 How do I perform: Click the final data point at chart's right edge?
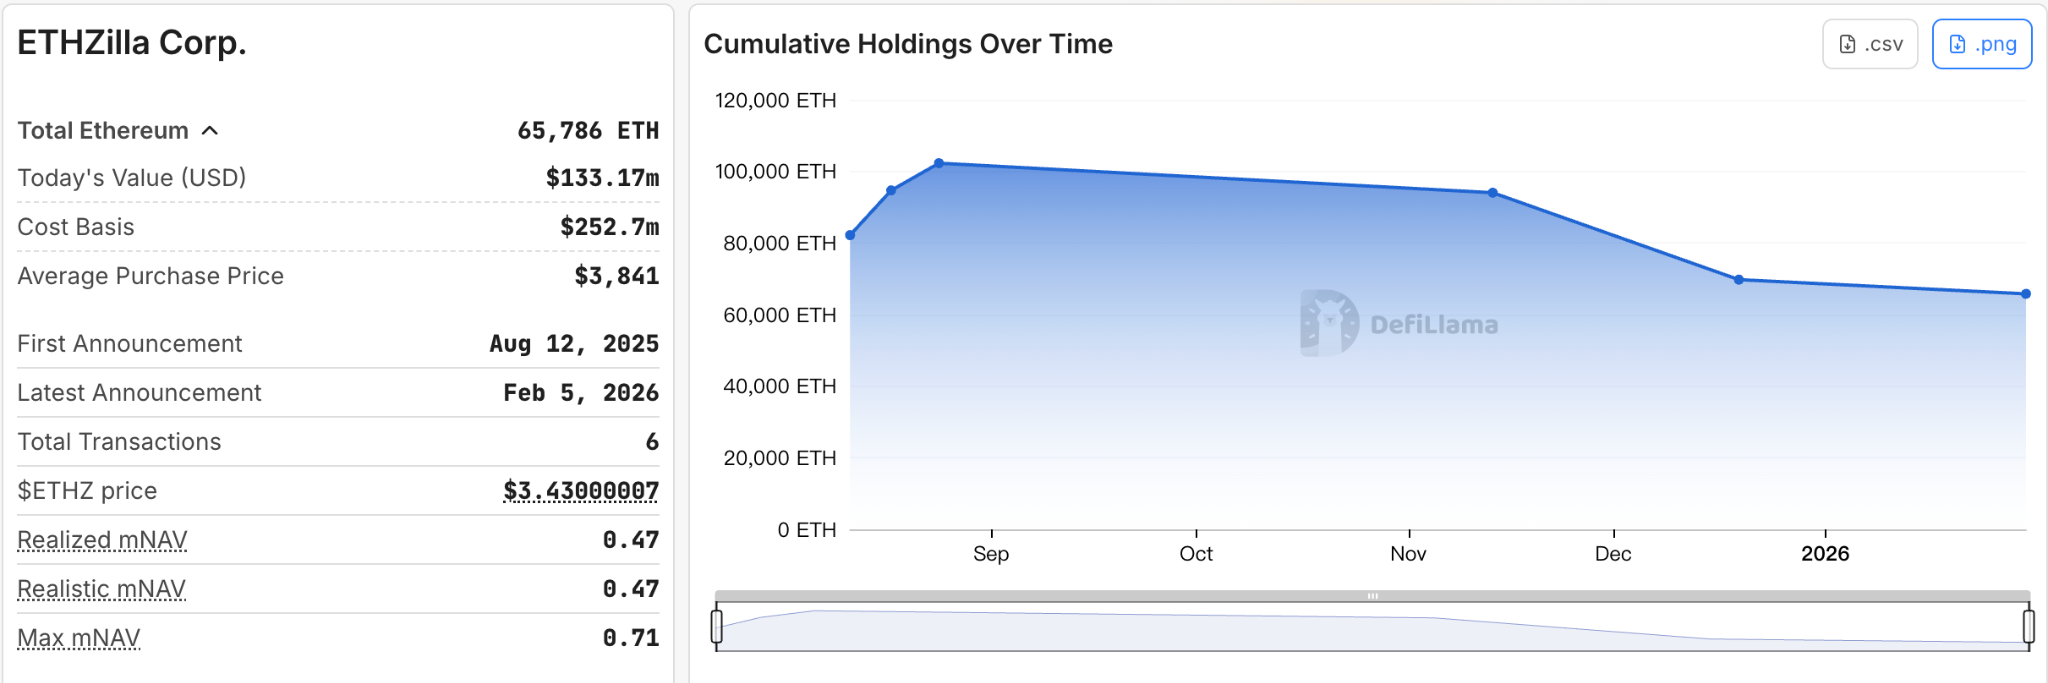coord(2026,294)
